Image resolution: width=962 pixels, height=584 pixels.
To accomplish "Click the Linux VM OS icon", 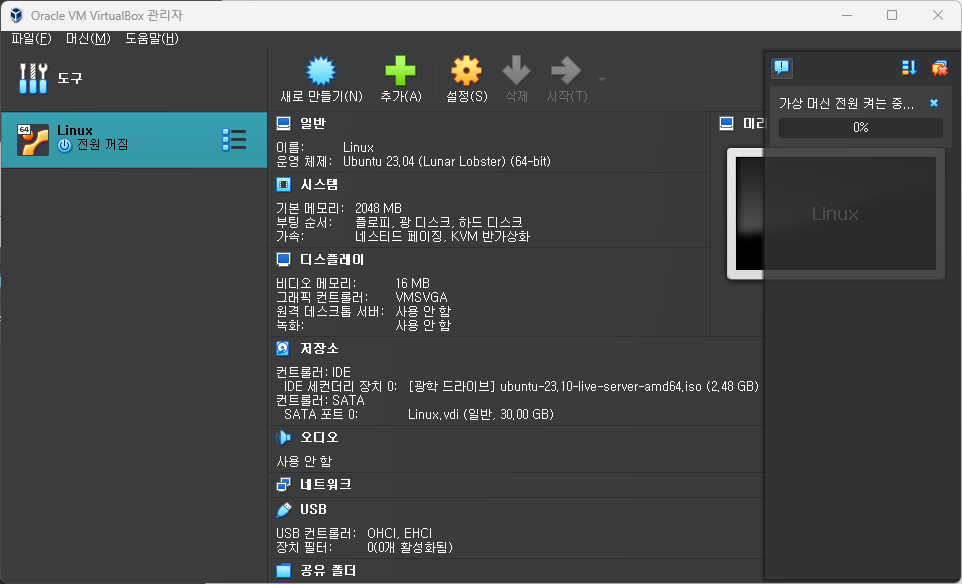I will [x=33, y=140].
